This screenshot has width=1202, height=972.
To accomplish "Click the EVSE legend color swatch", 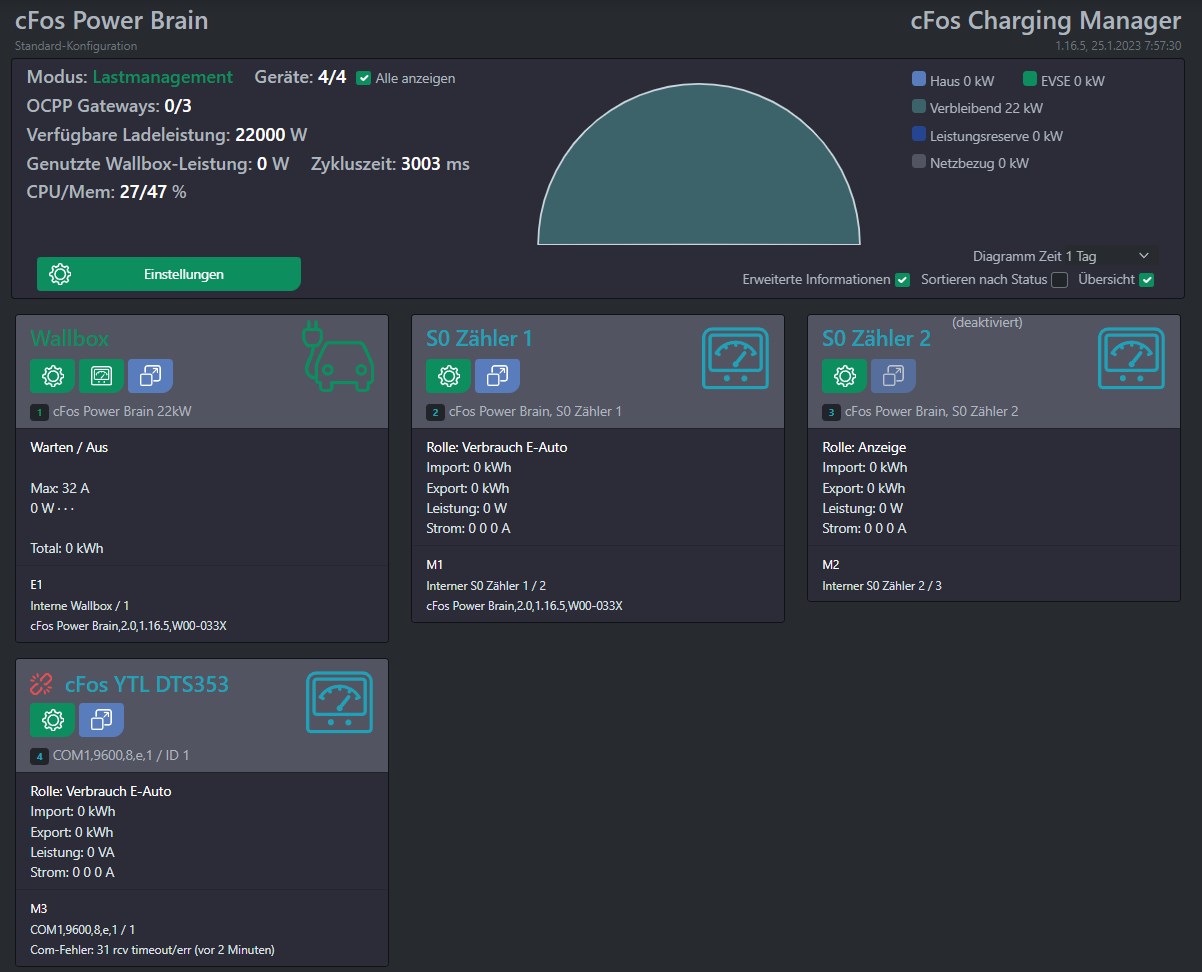I will coord(1030,80).
